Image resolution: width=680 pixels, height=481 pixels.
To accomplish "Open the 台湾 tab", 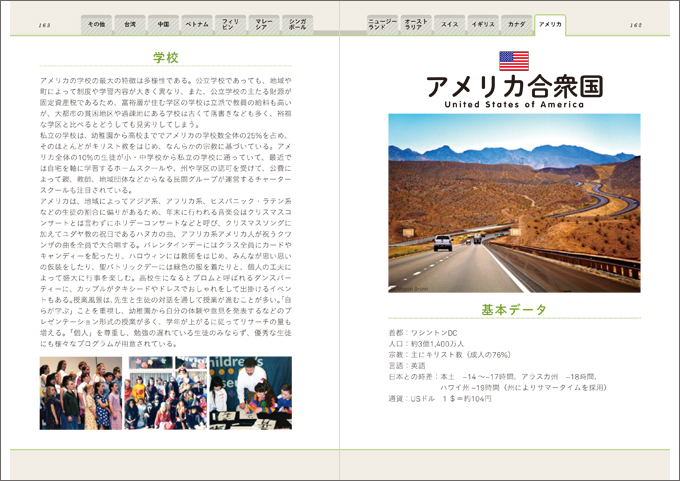I will click(x=130, y=25).
